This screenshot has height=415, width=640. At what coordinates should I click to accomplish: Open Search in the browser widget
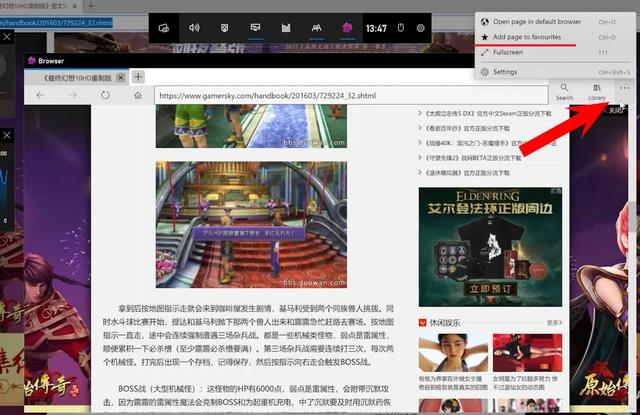point(564,91)
